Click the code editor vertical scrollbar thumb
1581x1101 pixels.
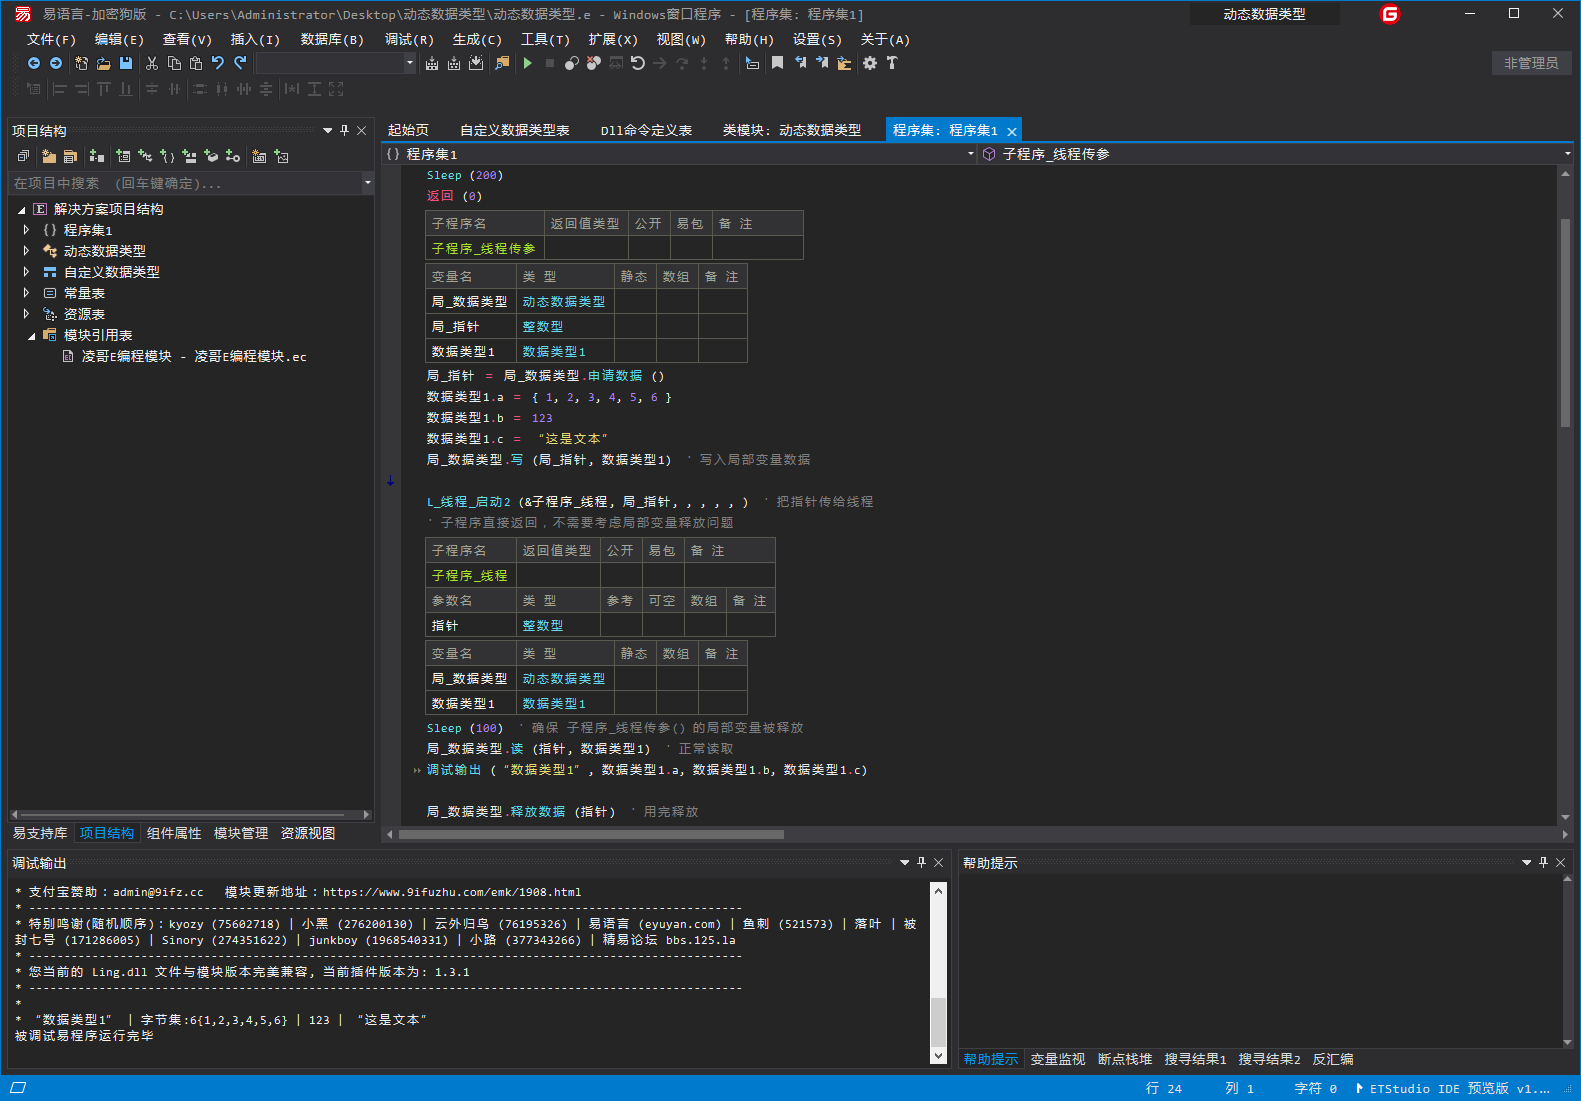[x=1565, y=322]
